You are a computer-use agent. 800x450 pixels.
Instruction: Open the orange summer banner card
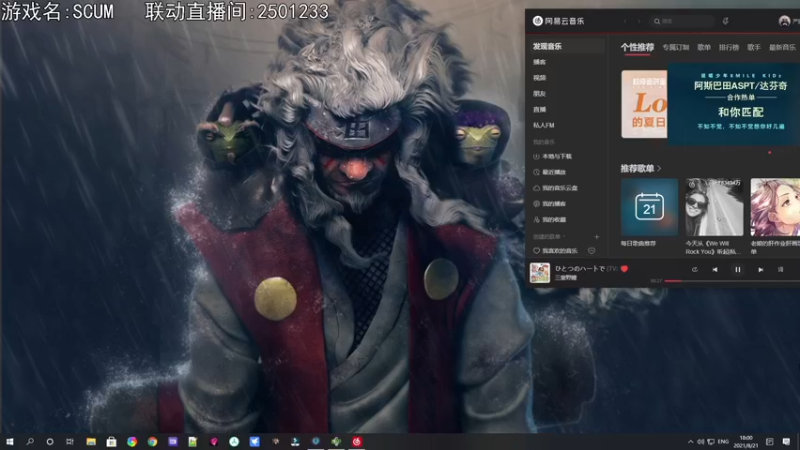pyautogui.click(x=644, y=104)
